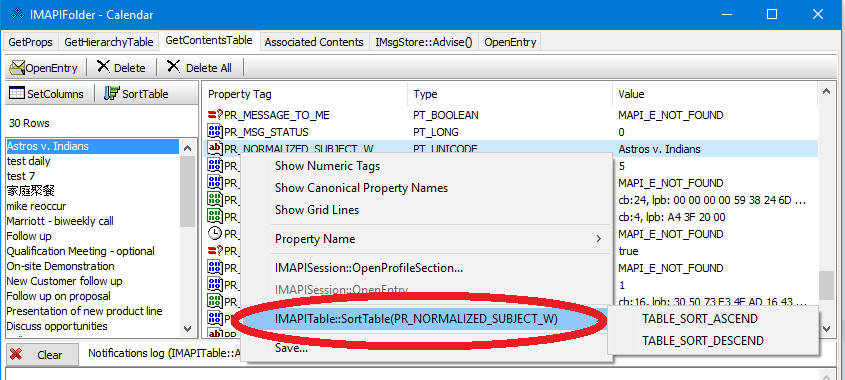Image resolution: width=845 pixels, height=380 pixels.
Task: Select Marriott - biweekly call row
Action: 93,221
